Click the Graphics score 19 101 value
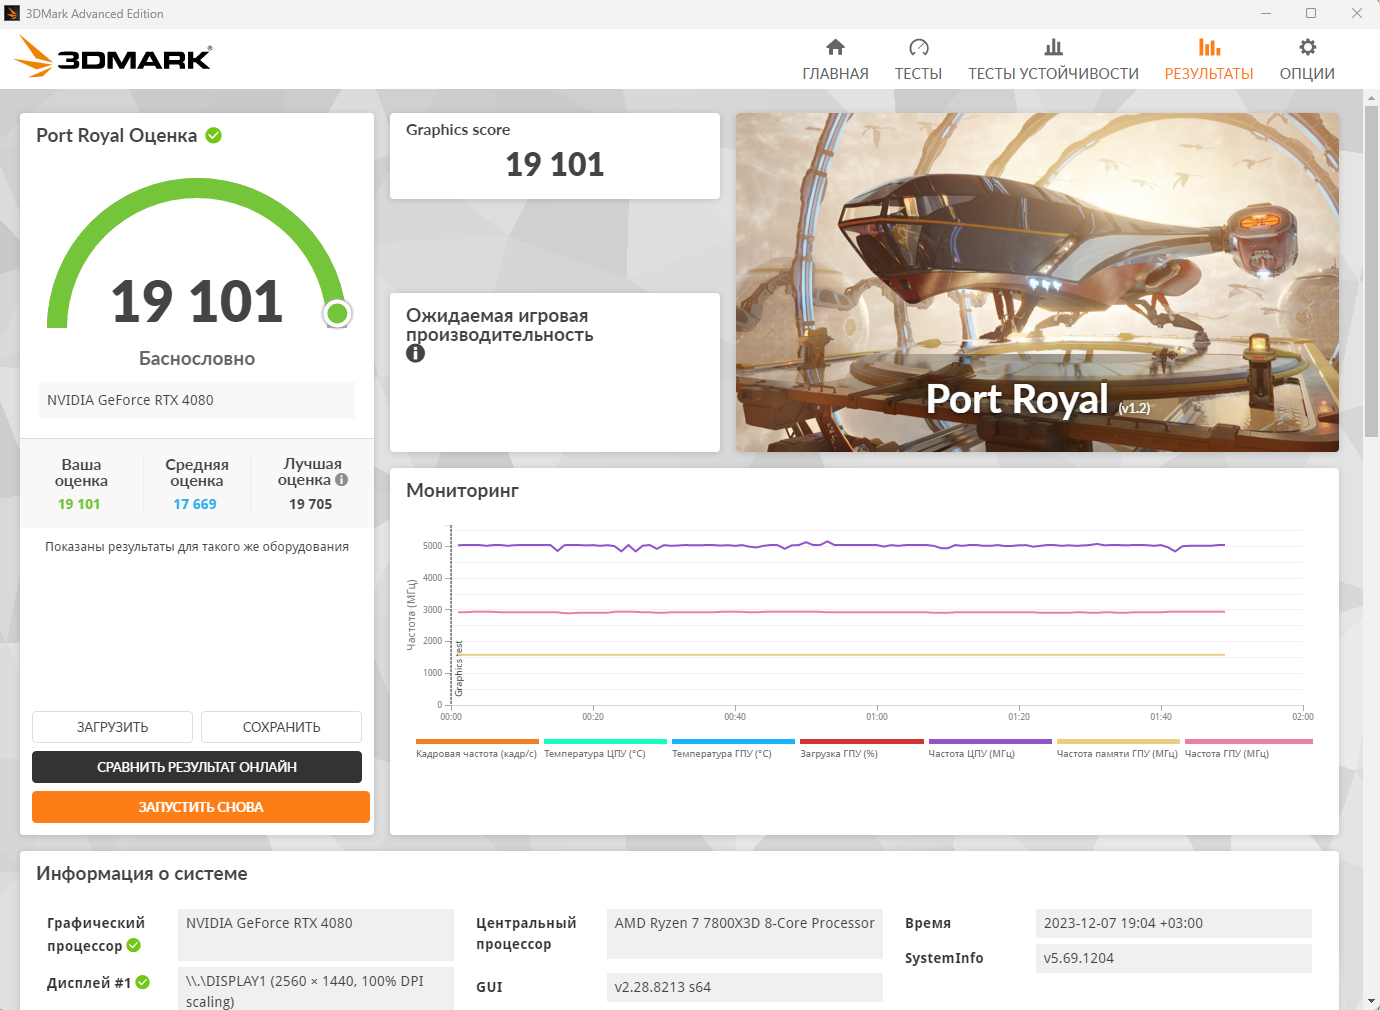 click(555, 164)
